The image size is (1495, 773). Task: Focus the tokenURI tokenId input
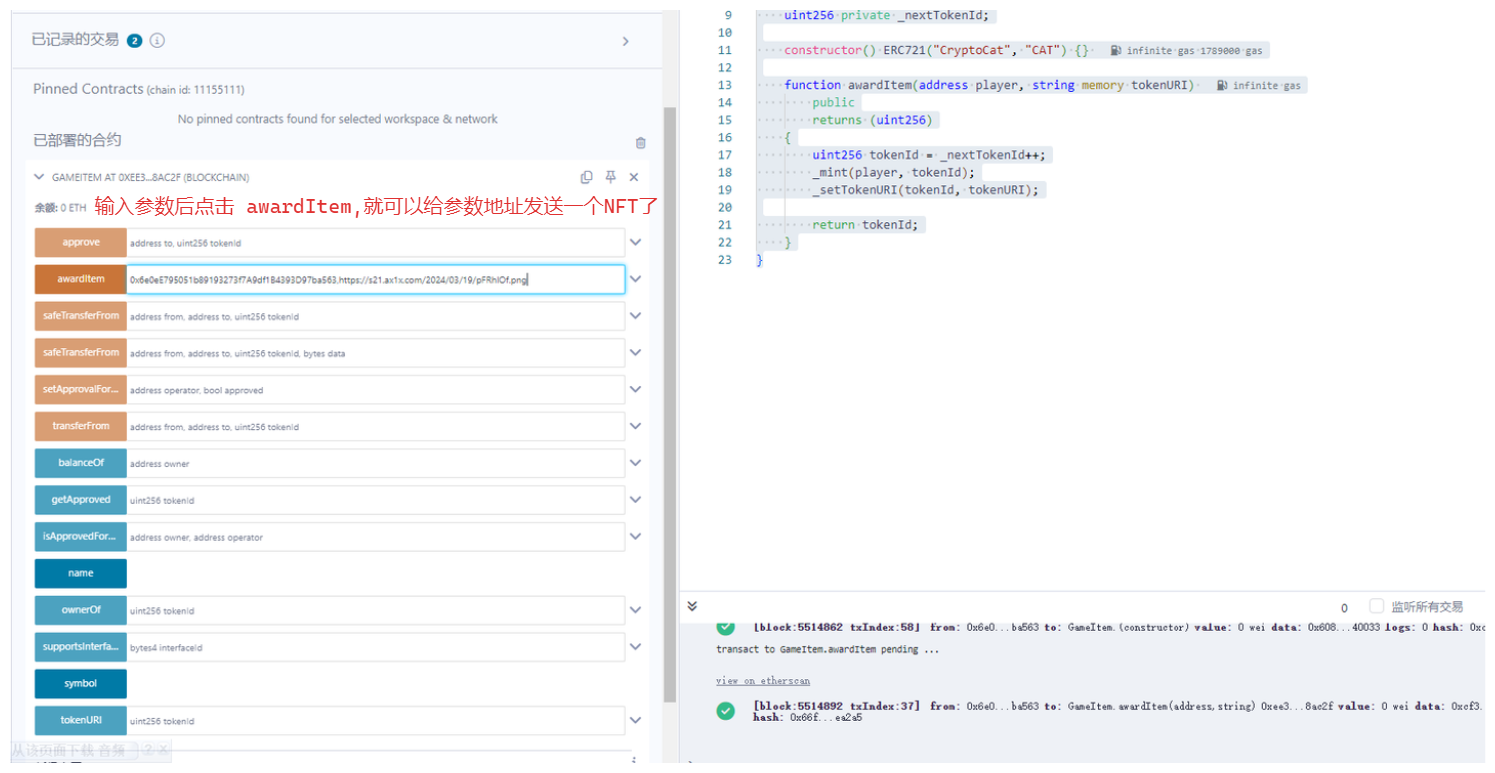pos(376,720)
